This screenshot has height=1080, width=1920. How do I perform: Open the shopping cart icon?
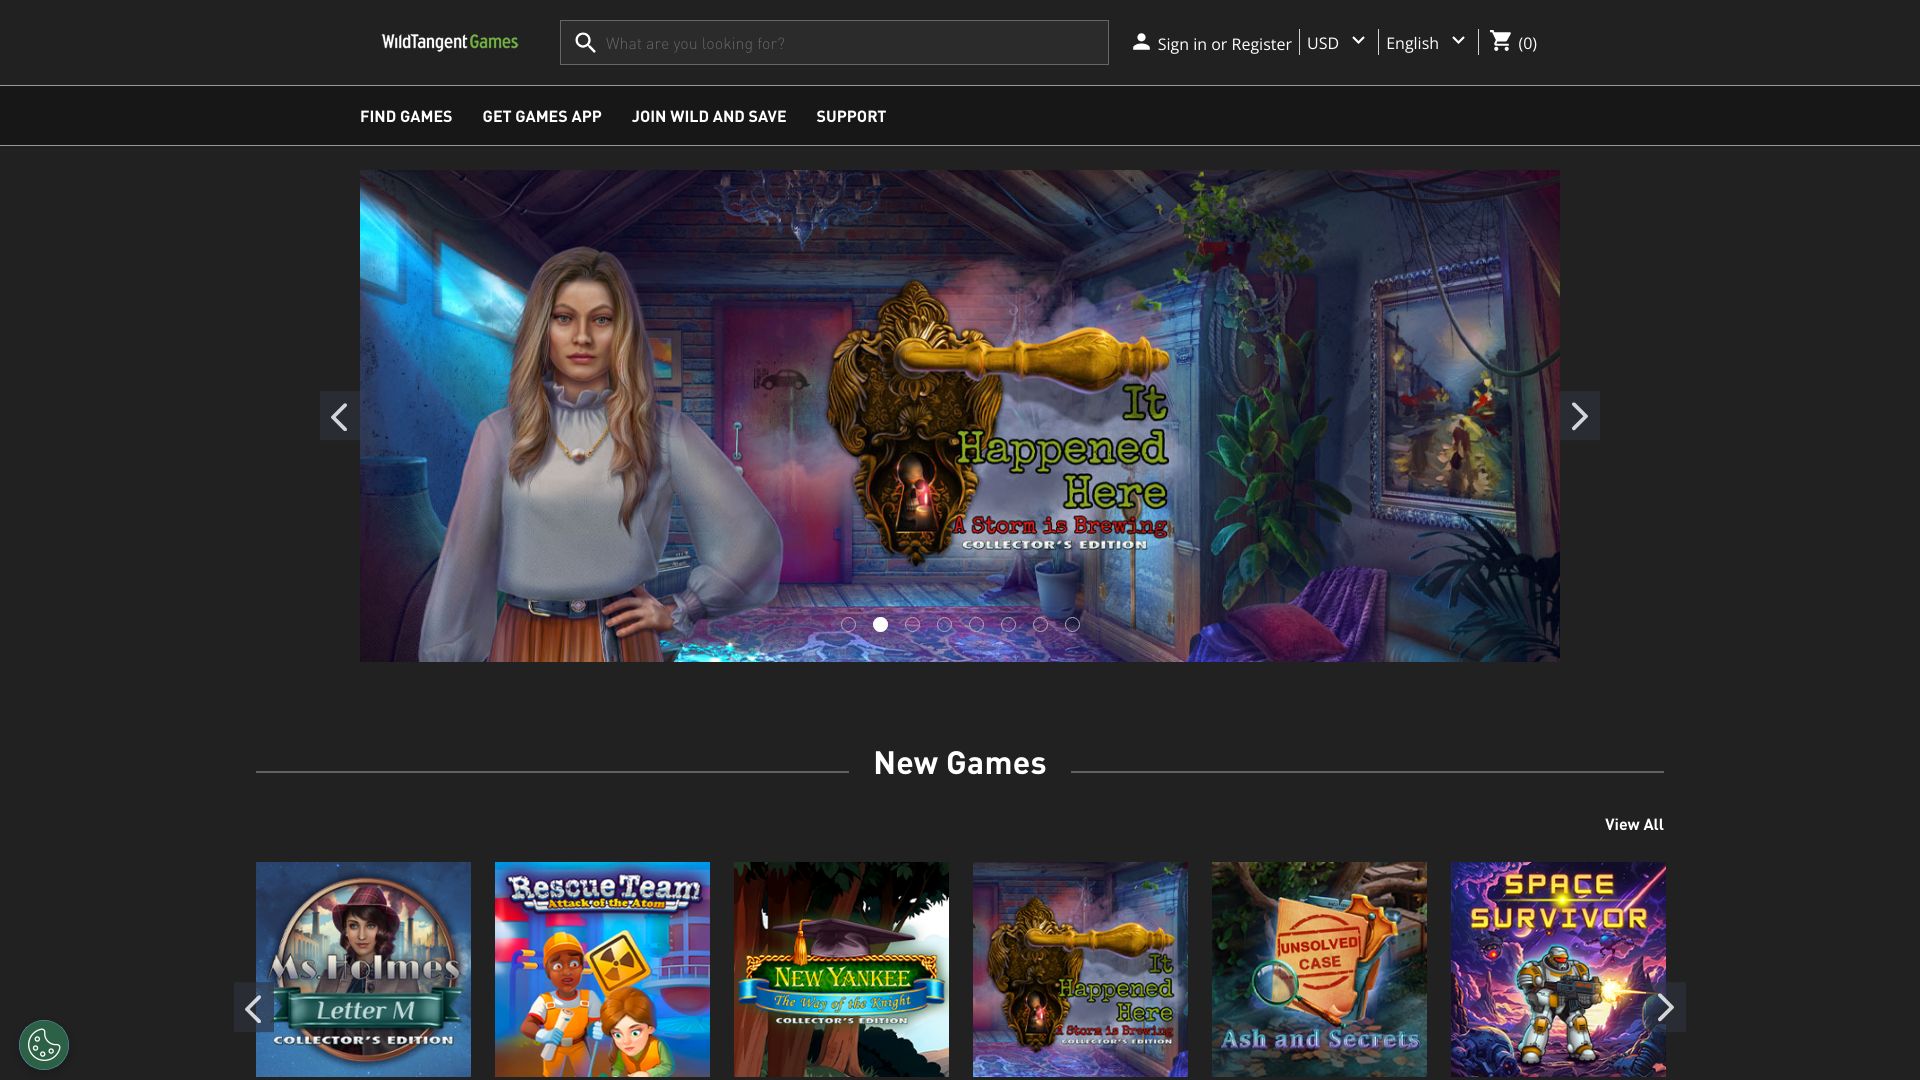(1500, 41)
